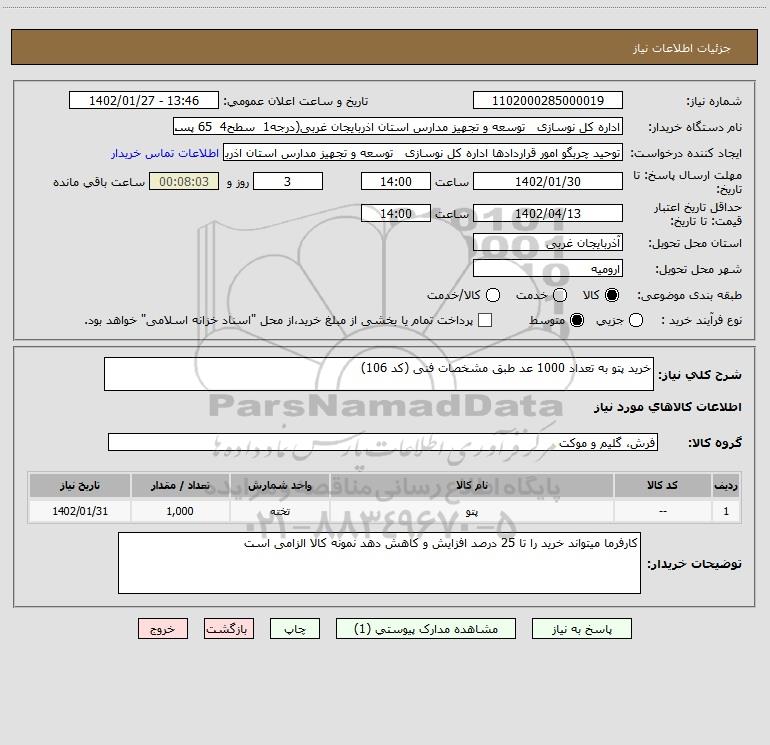Click the کد کالا column header

[x=662, y=486]
